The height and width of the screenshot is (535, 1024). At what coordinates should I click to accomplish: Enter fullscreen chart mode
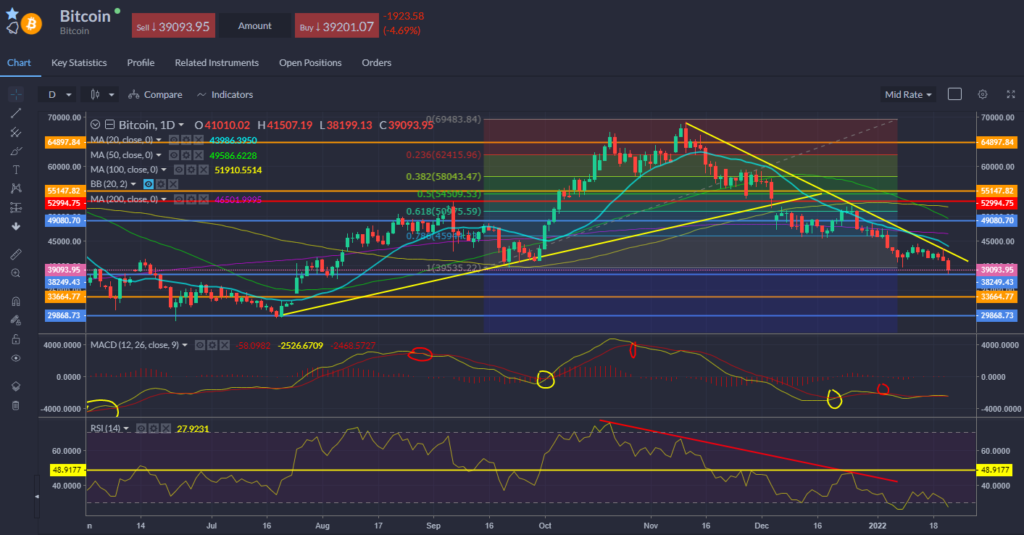click(1007, 94)
